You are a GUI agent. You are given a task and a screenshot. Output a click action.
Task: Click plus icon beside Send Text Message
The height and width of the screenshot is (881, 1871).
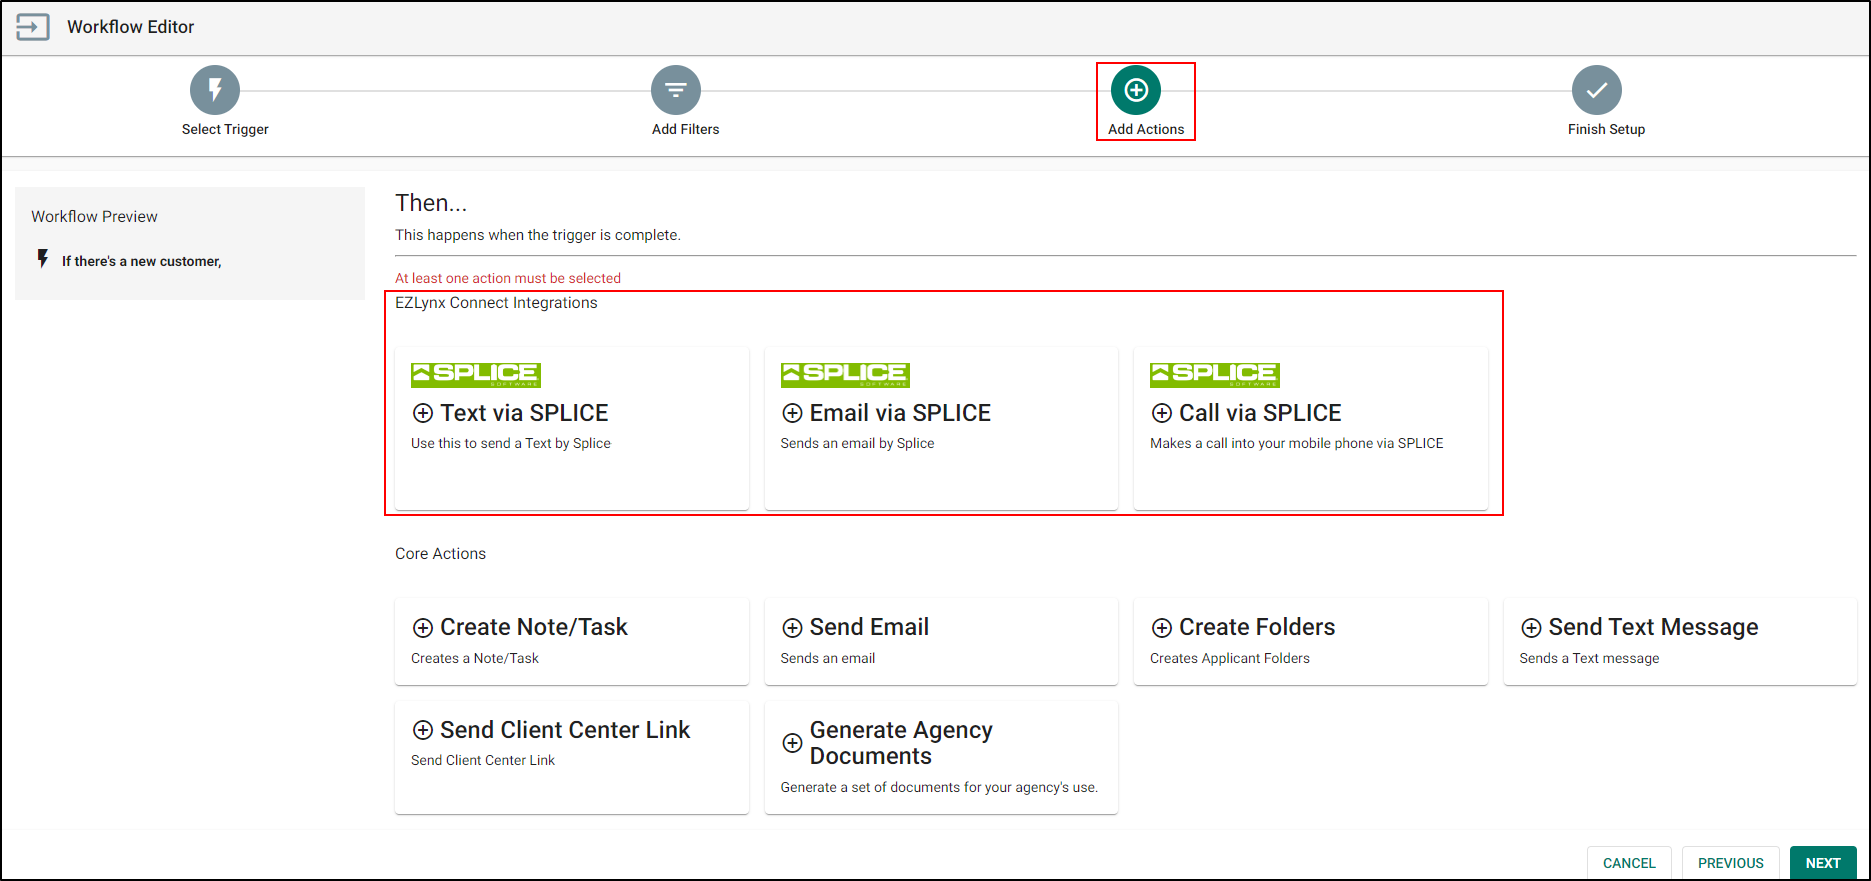[x=1531, y=628]
